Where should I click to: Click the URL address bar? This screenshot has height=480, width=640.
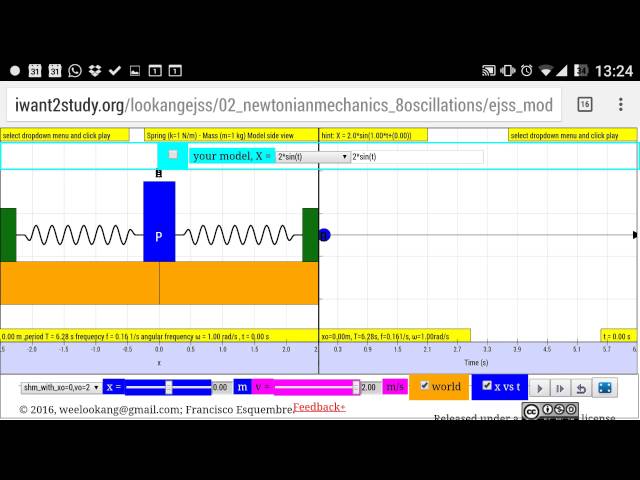click(x=284, y=105)
